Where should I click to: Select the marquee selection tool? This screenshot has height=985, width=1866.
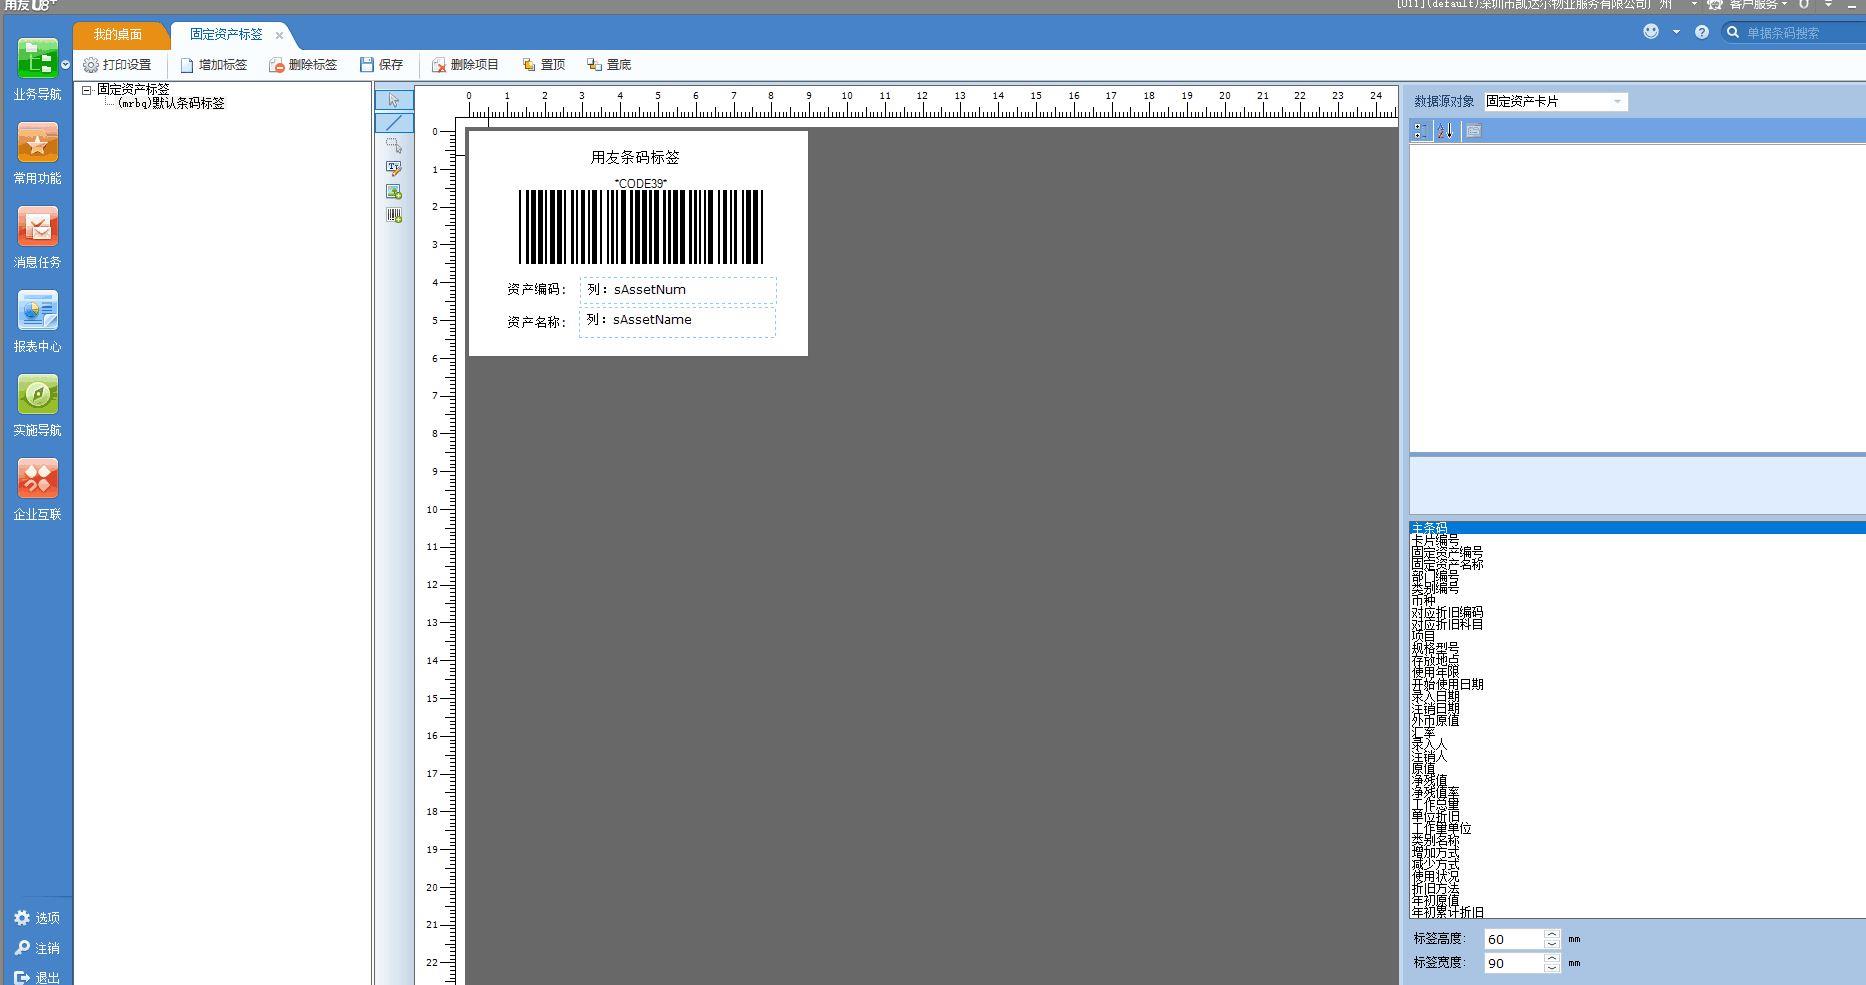(x=394, y=146)
